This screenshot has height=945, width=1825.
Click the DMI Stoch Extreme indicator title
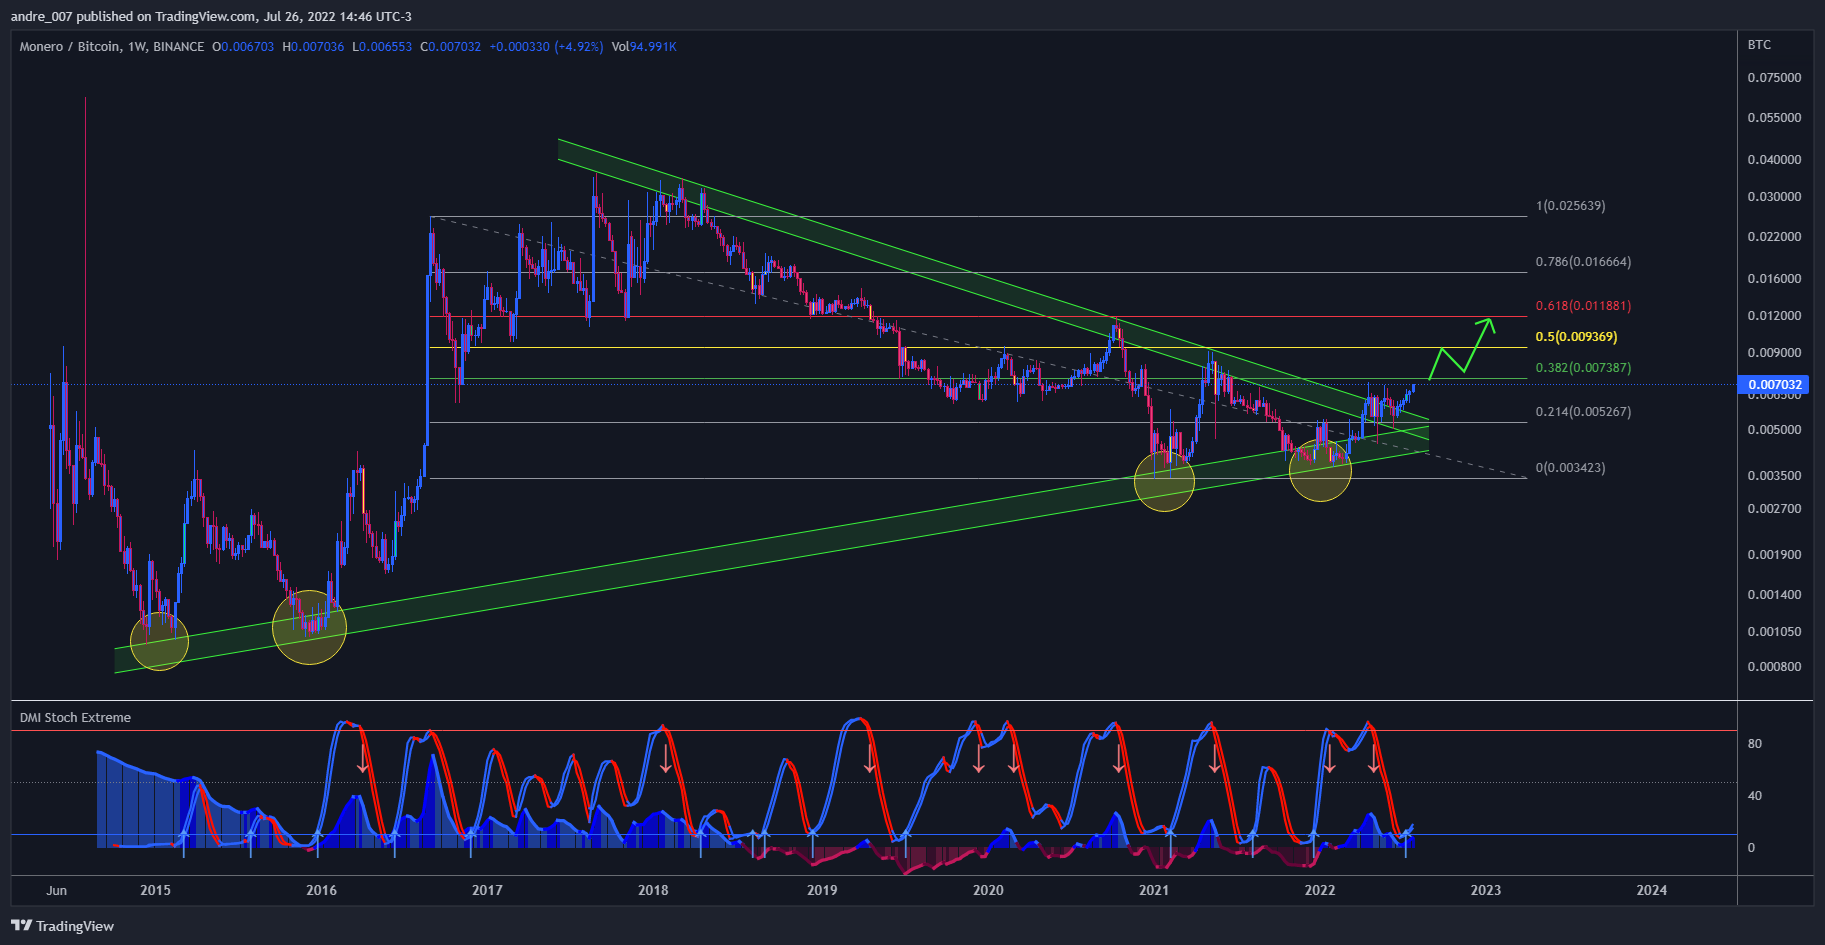75,718
